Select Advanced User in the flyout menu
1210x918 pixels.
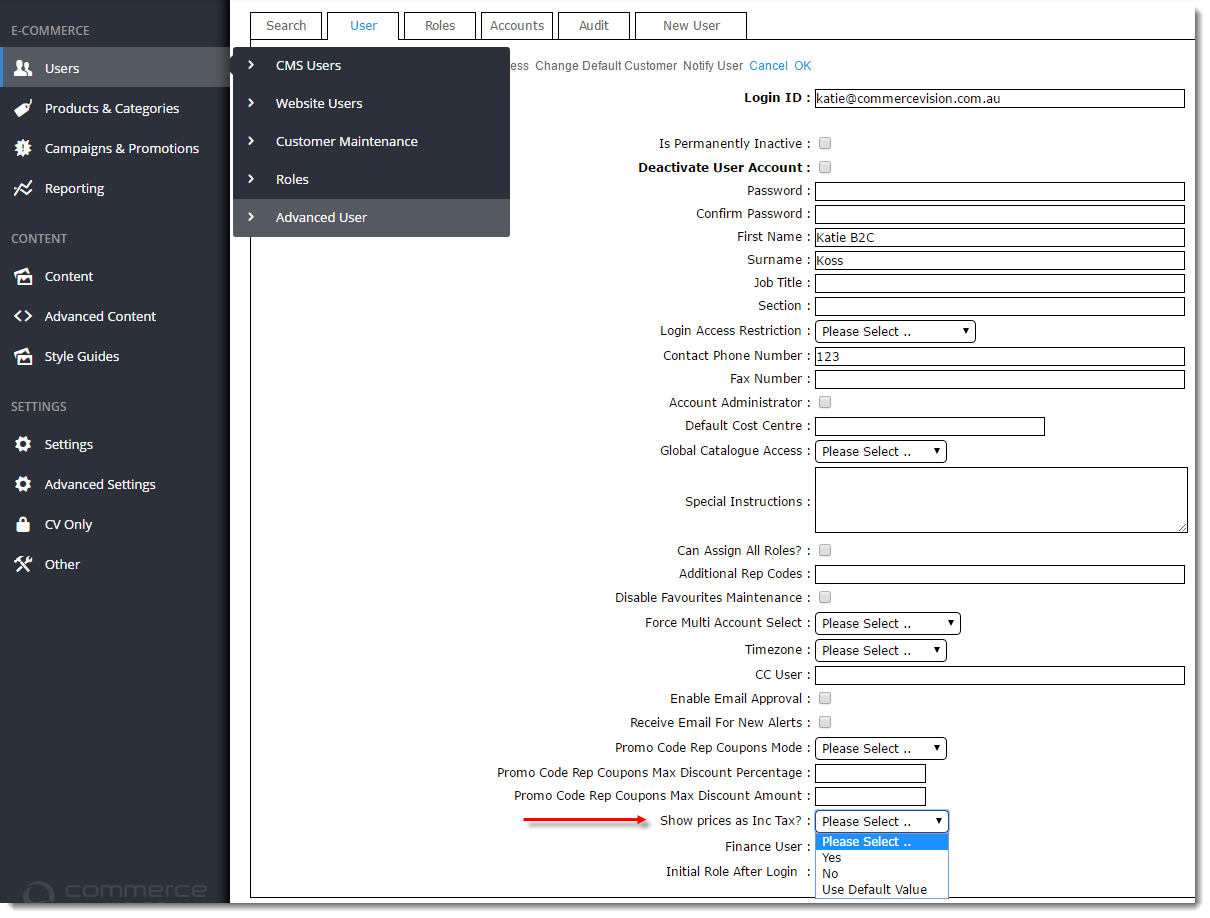point(372,218)
